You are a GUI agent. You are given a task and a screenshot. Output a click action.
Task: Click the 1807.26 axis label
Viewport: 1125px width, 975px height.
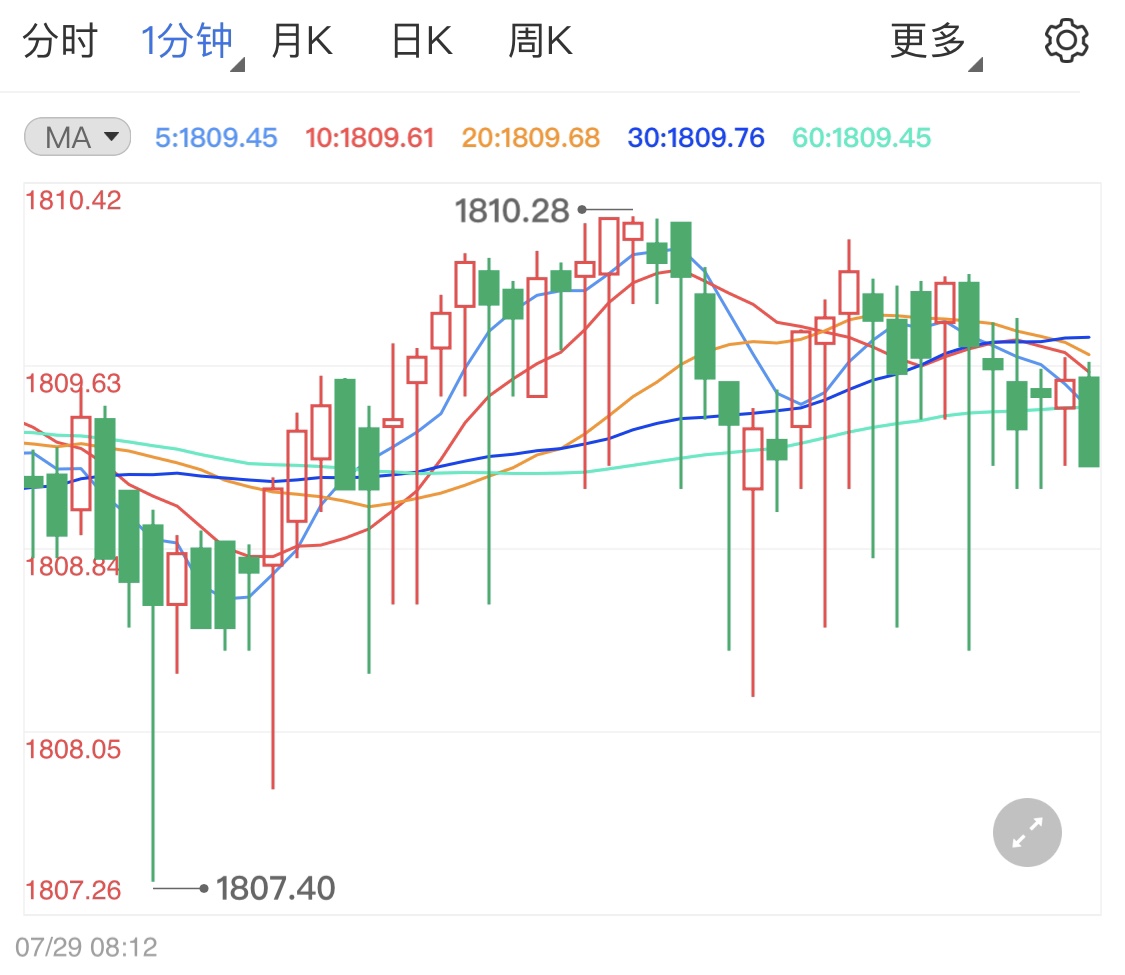pos(73,890)
